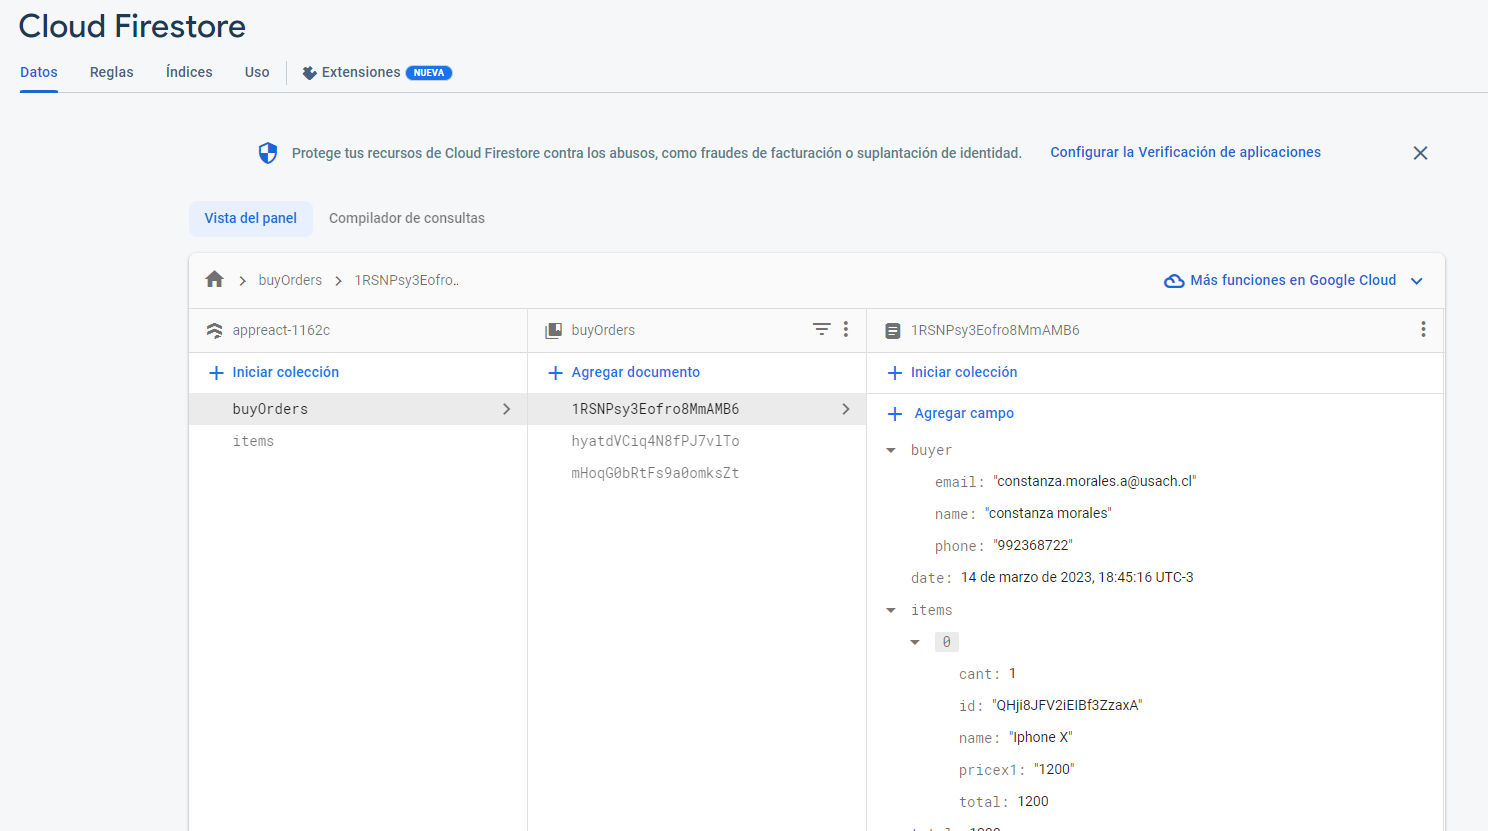Open Configurar la Verificación de aplicaciones link
Image resolution: width=1488 pixels, height=831 pixels.
tap(1185, 152)
